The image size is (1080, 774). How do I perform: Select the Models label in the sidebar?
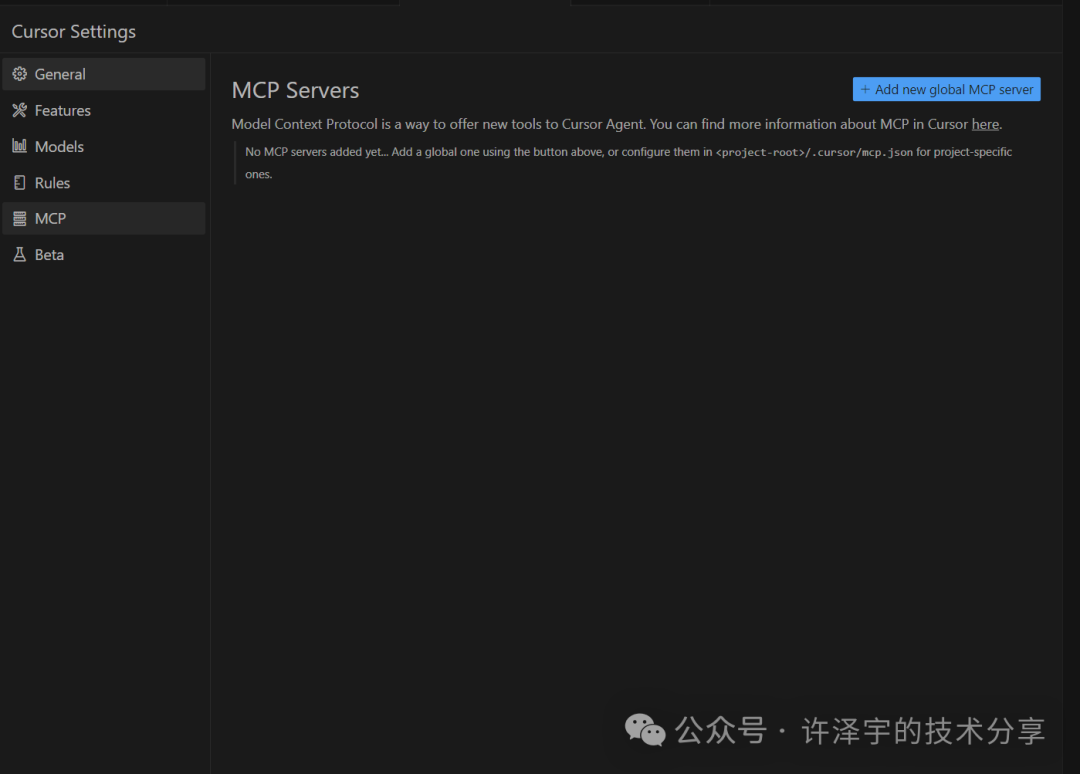click(59, 146)
